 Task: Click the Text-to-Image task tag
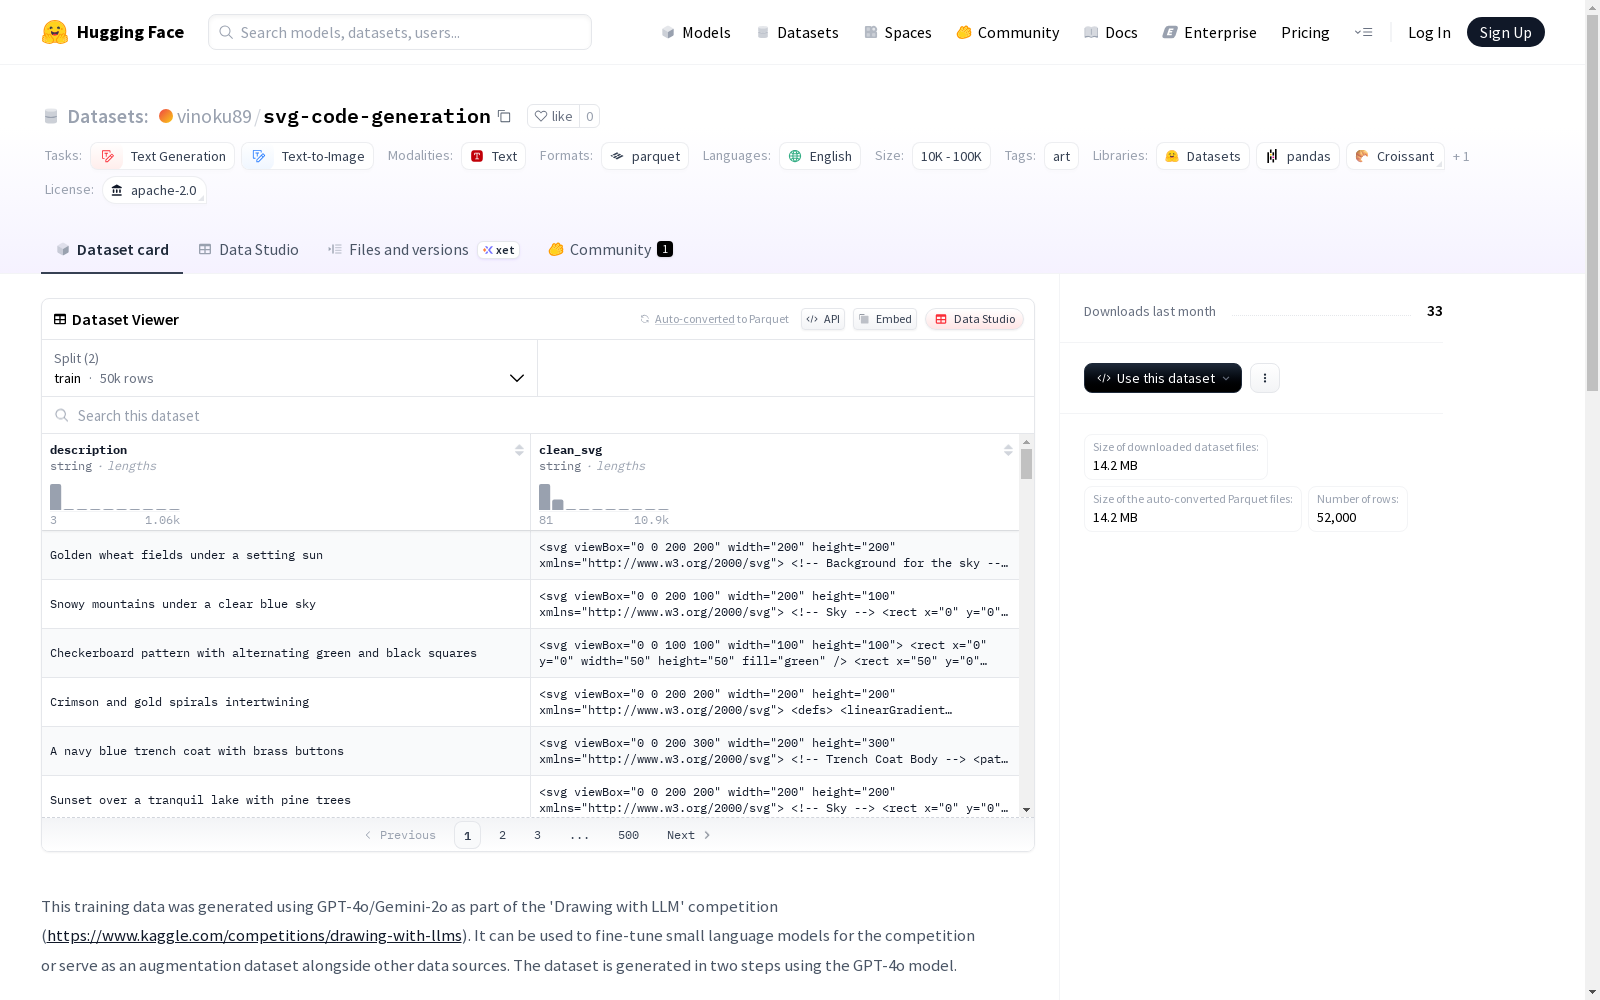308,156
